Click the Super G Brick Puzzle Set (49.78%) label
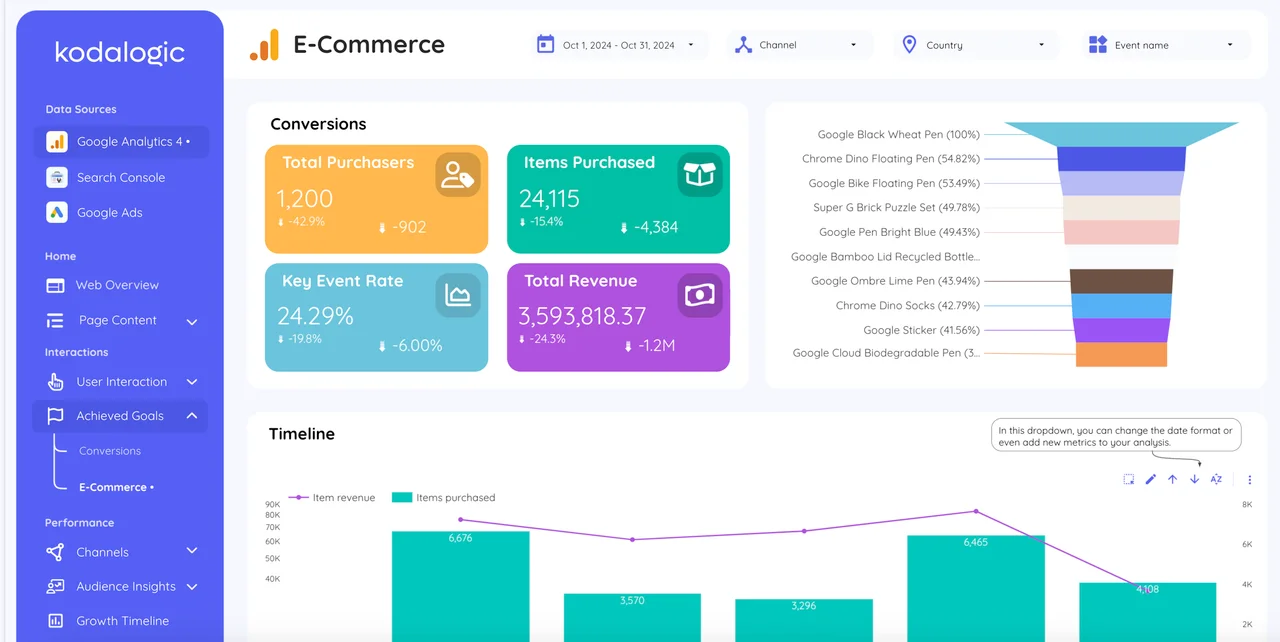 click(x=896, y=208)
